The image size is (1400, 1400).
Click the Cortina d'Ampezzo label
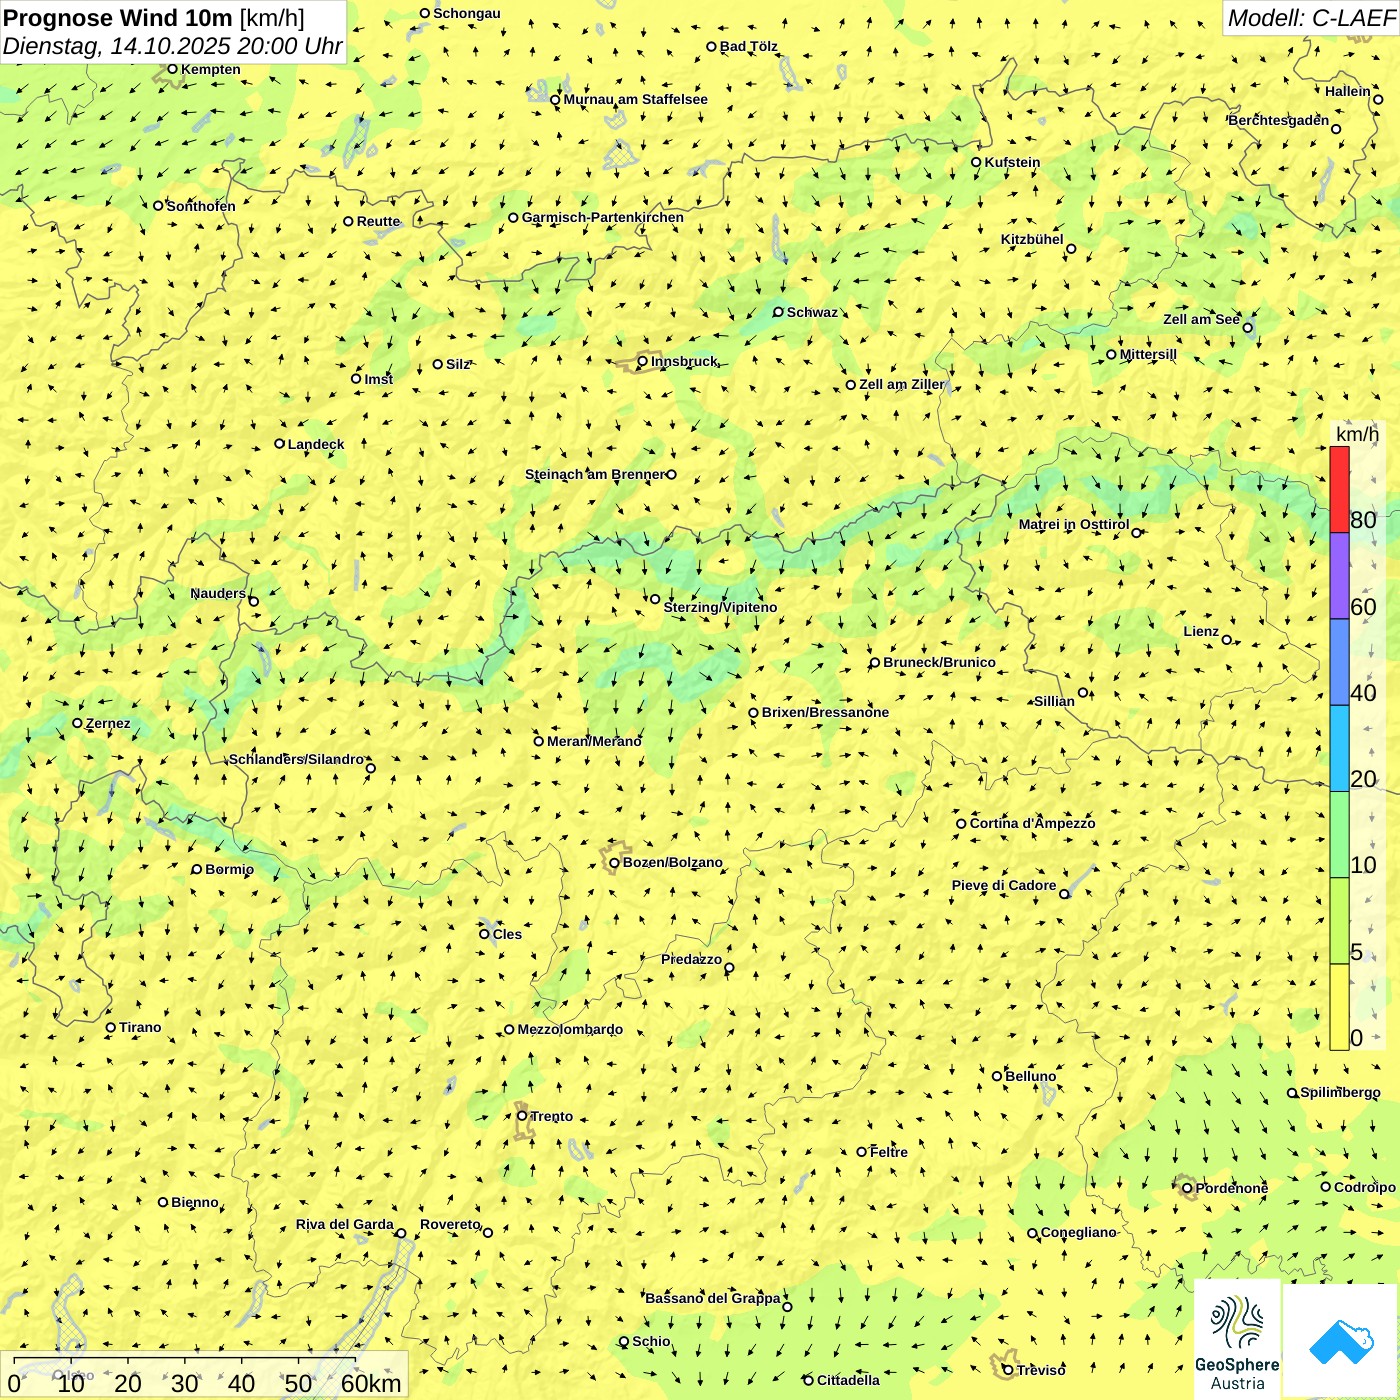(1032, 823)
